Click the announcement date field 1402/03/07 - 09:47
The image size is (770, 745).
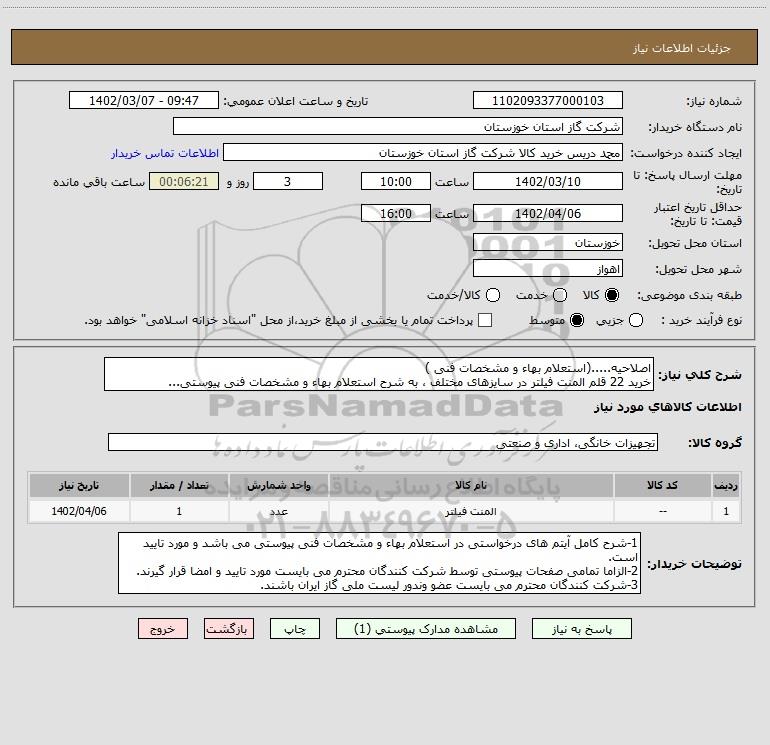(144, 100)
